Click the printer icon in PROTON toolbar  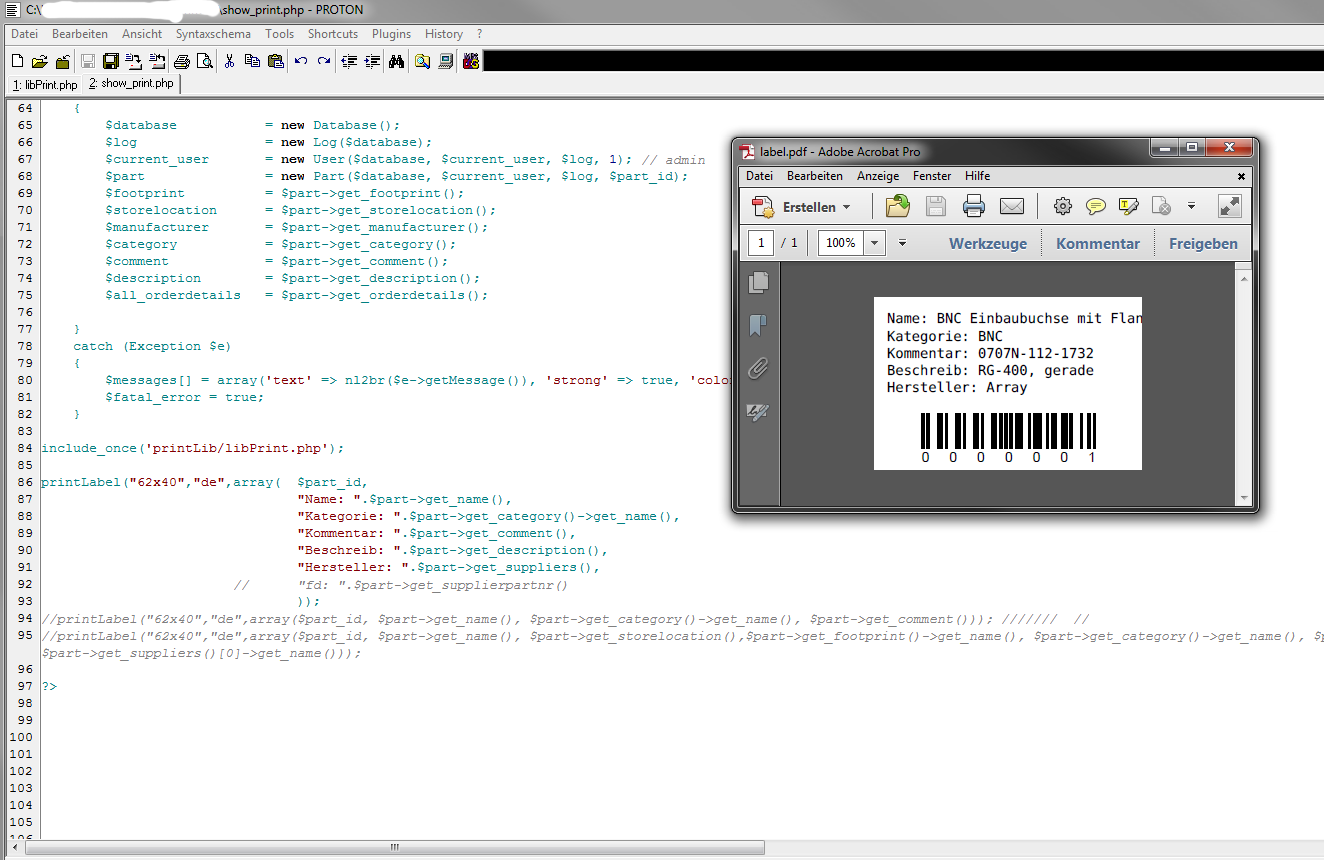coord(181,61)
